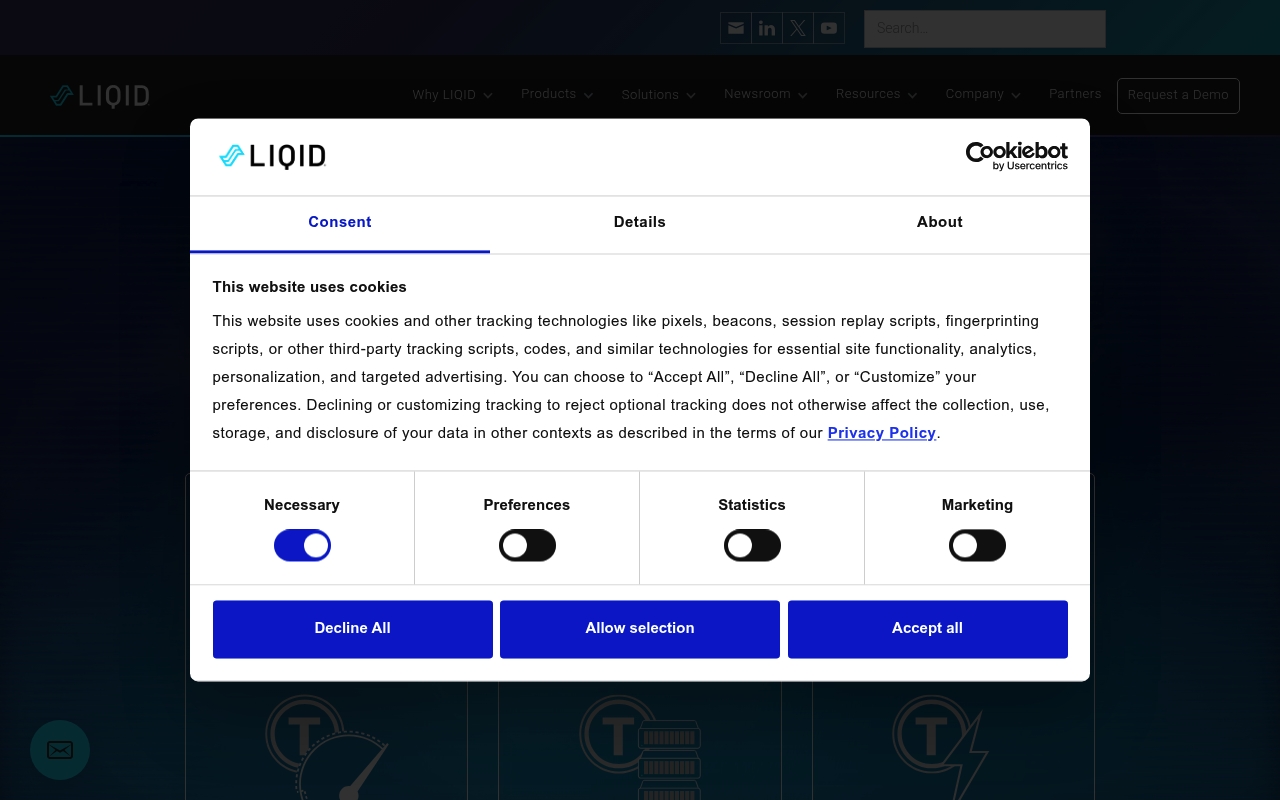Viewport: 1280px width, 800px height.
Task: Click the Necessary category label
Action: tap(302, 505)
